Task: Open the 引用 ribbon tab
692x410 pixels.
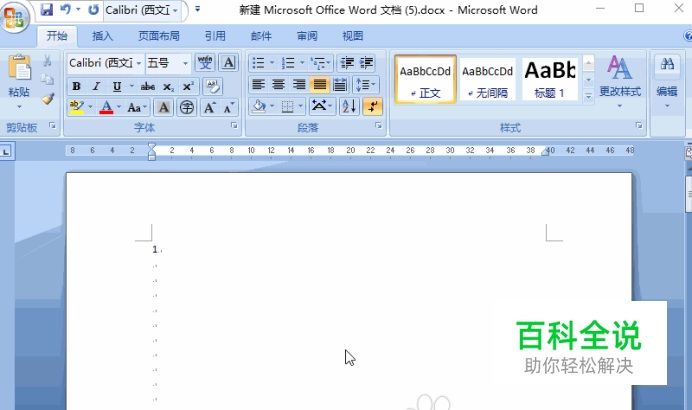Action: [x=215, y=36]
